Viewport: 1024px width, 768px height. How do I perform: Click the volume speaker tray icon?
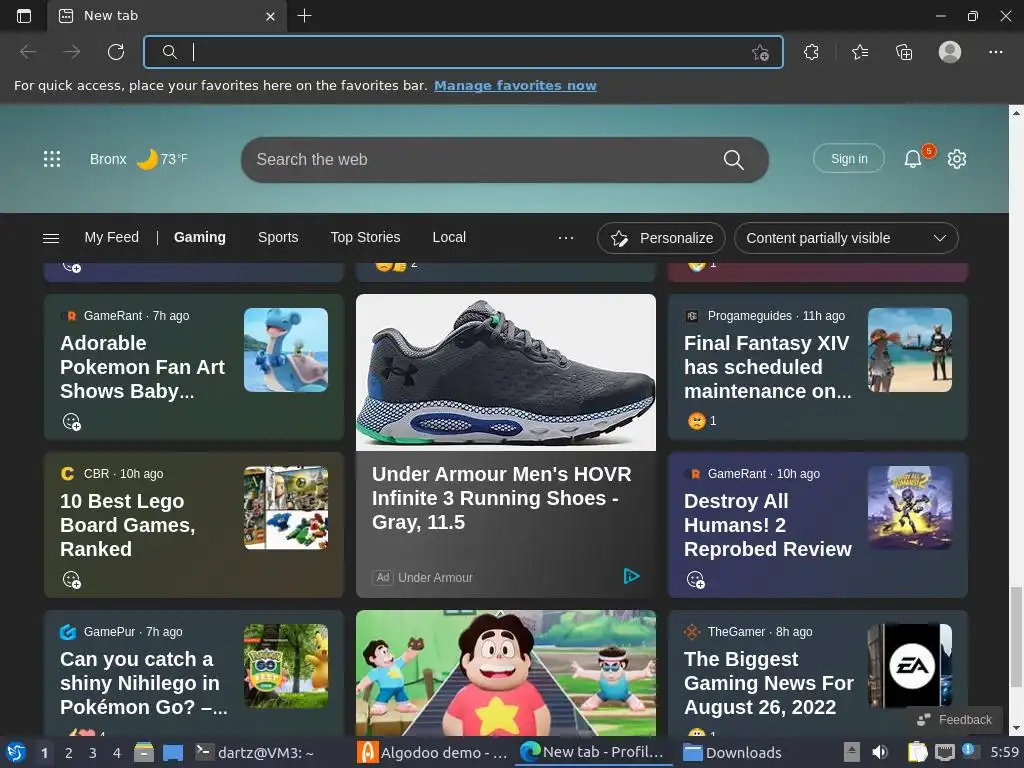pos(880,752)
